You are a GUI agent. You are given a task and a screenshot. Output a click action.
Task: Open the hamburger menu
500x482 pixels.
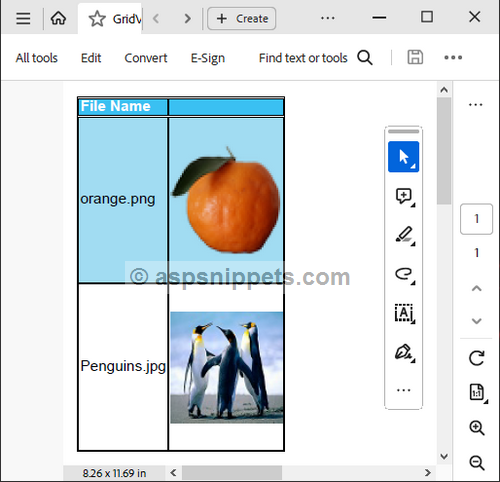pyautogui.click(x=23, y=18)
